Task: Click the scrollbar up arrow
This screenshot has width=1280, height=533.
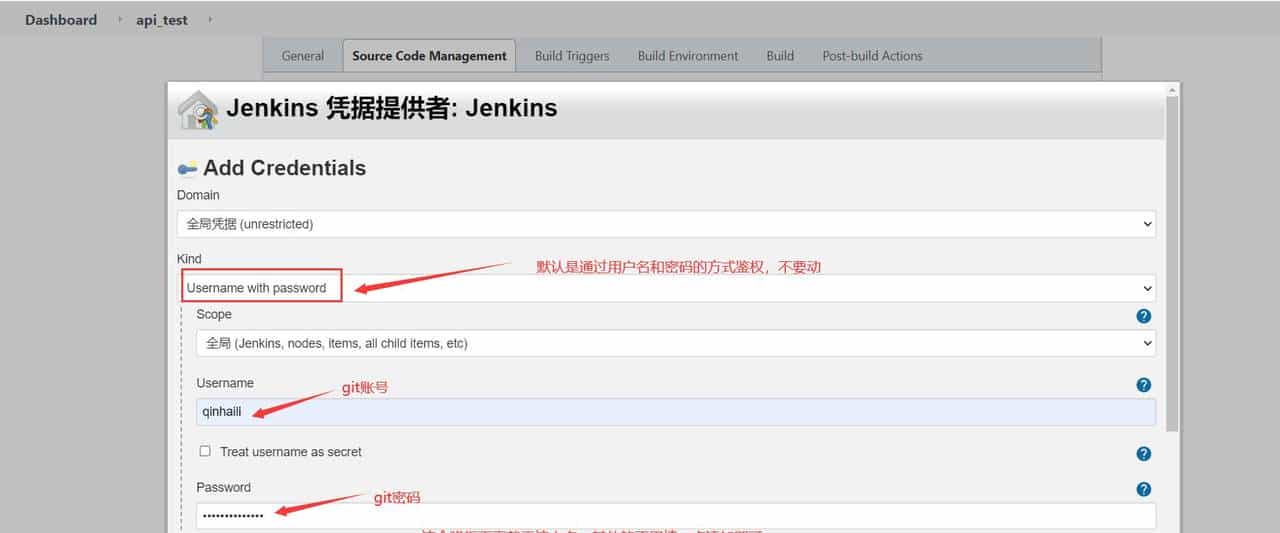Action: click(x=1172, y=90)
